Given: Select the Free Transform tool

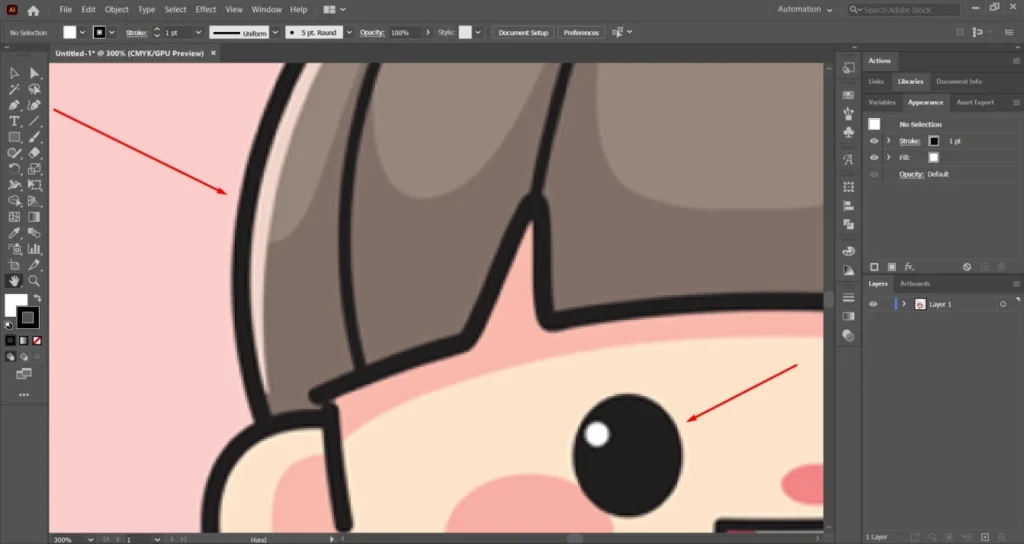Looking at the screenshot, I should coord(34,185).
